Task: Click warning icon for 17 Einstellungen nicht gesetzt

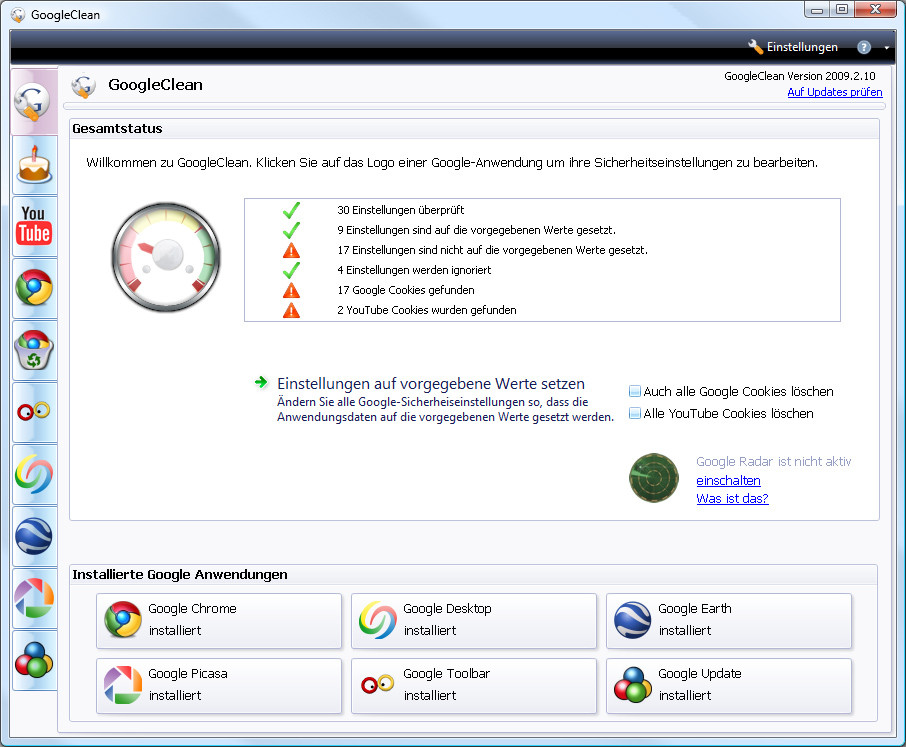Action: pyautogui.click(x=291, y=250)
